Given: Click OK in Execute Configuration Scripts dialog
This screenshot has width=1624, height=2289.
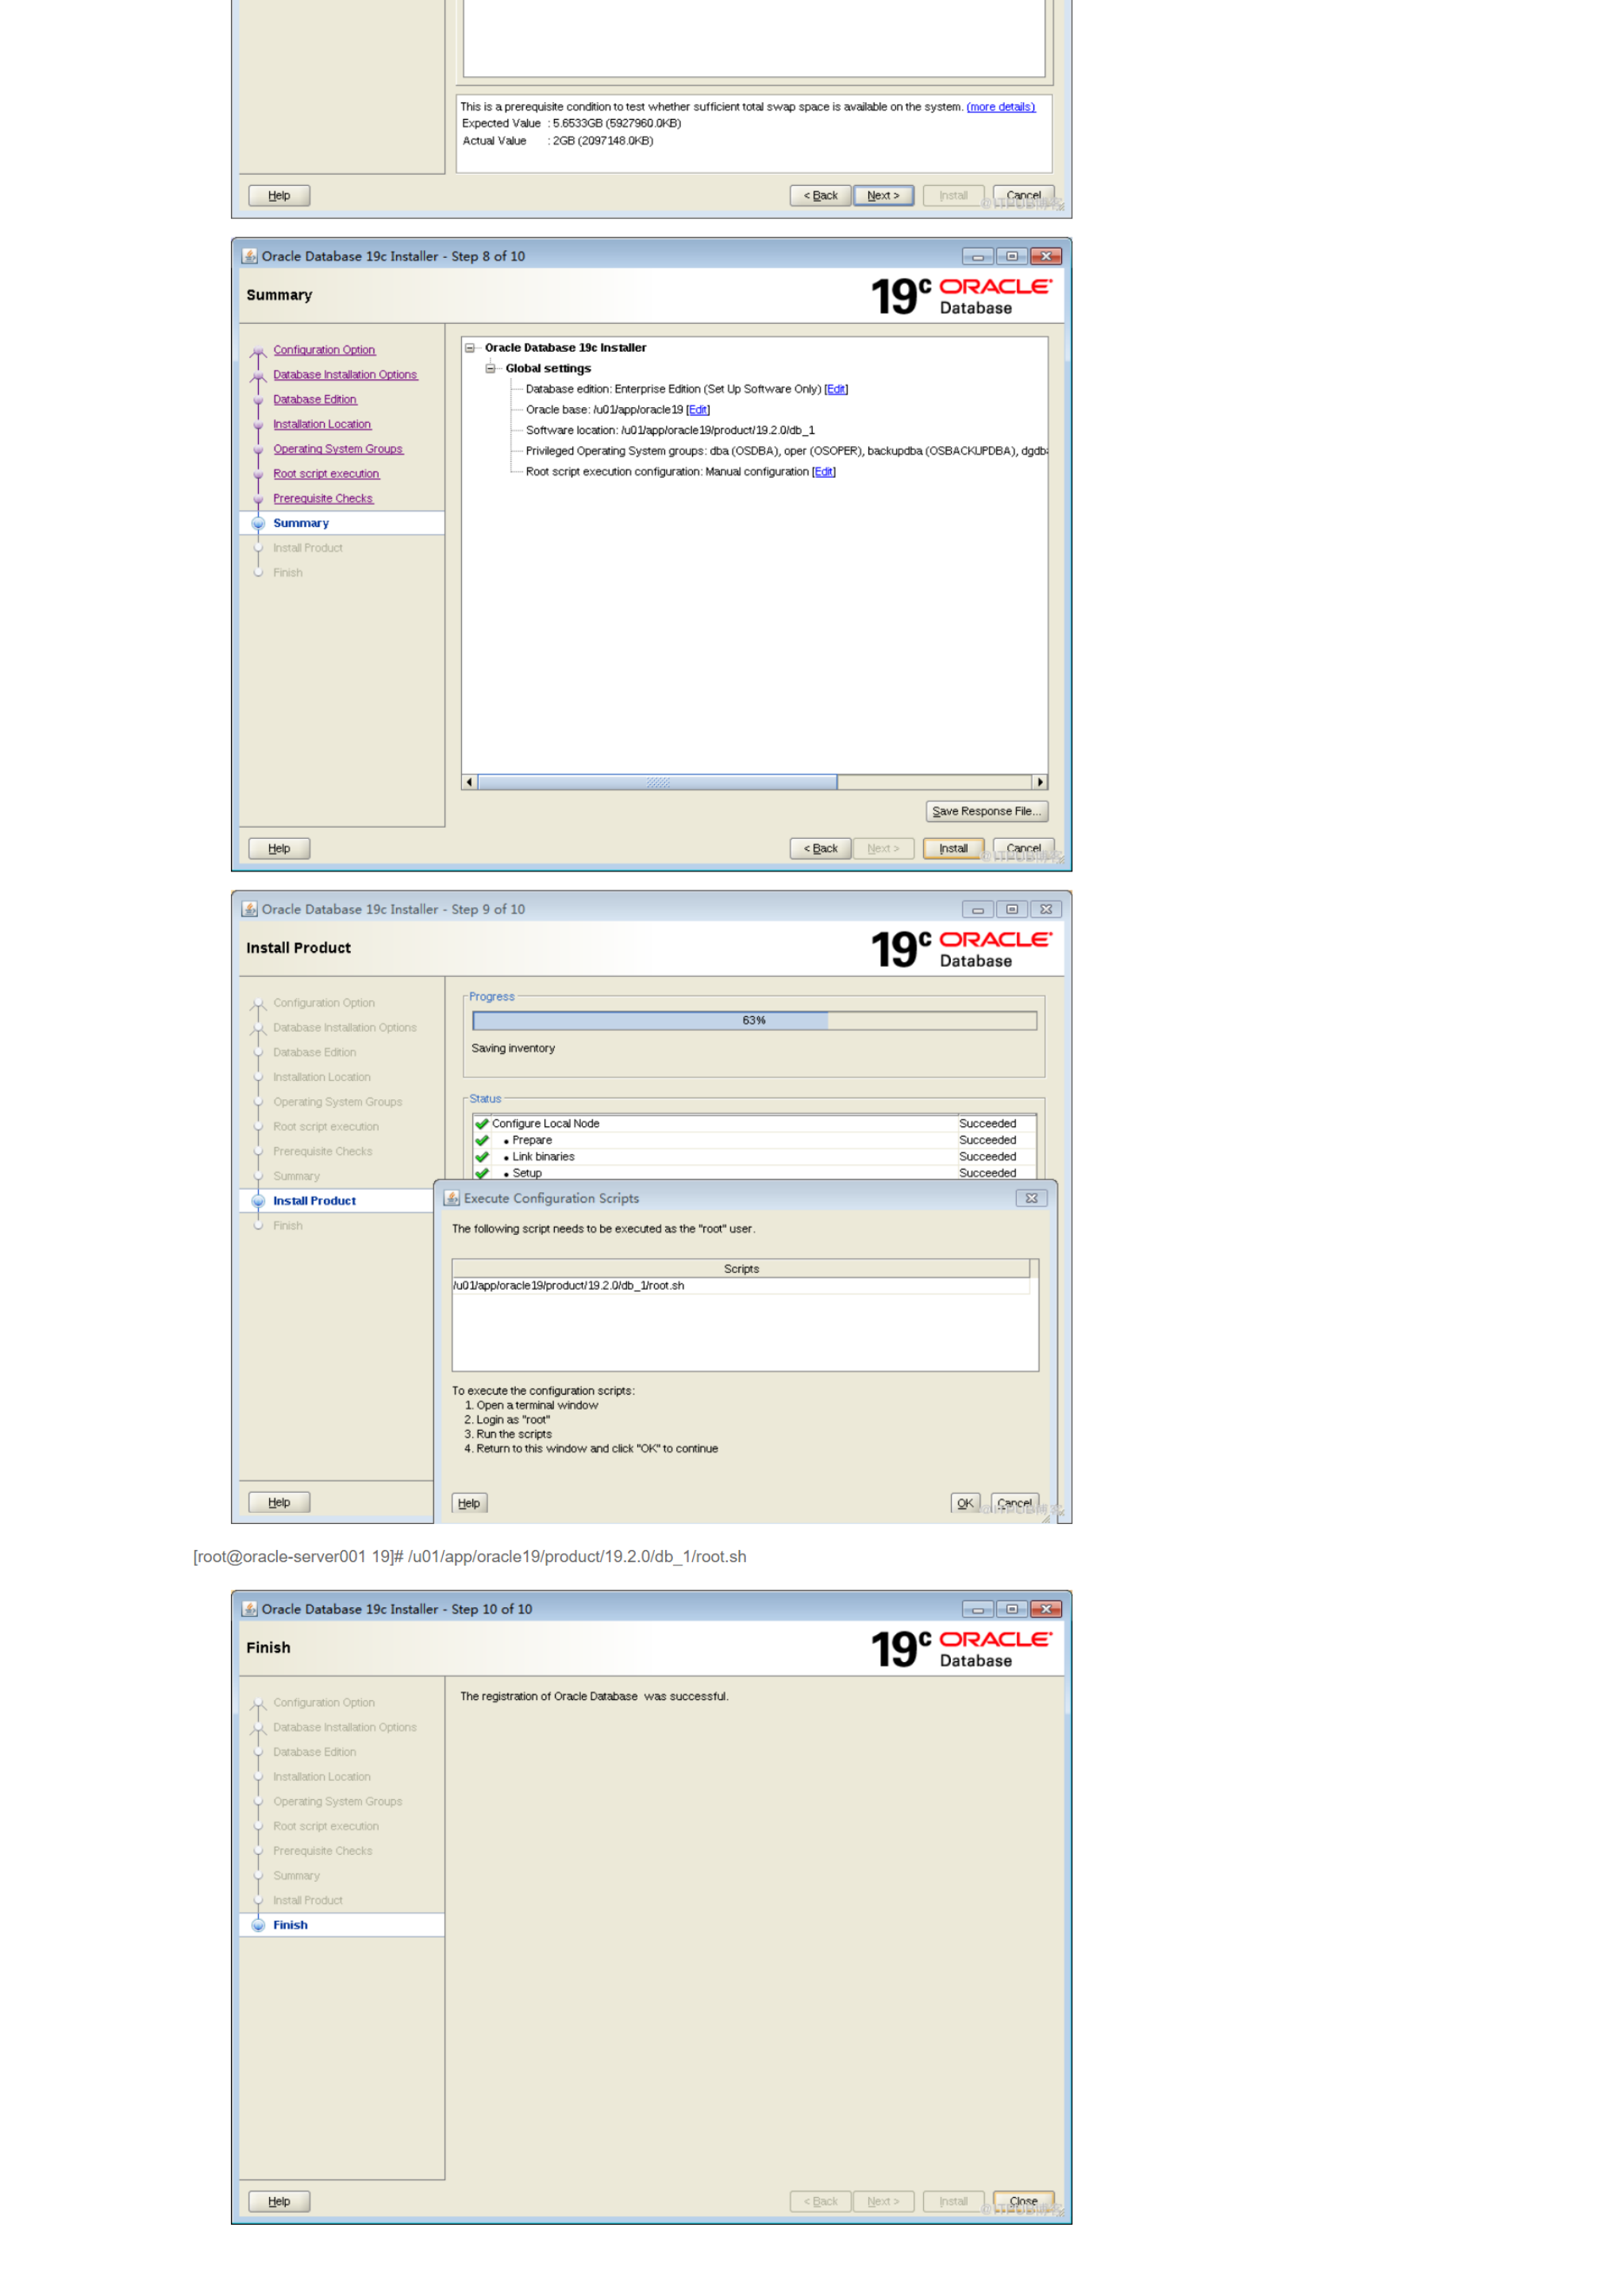Looking at the screenshot, I should (x=964, y=1502).
